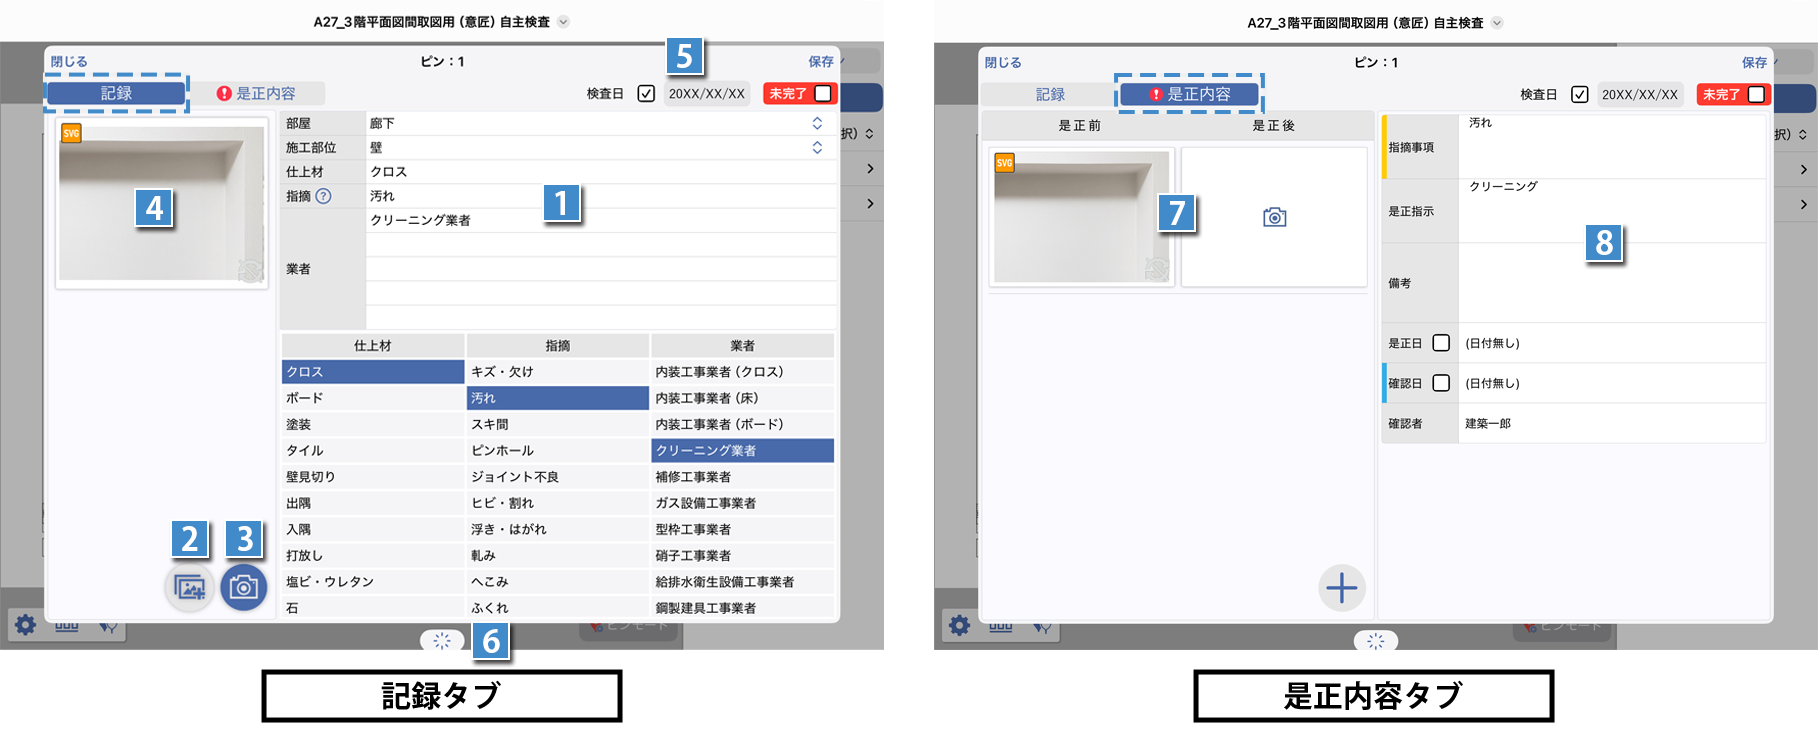Viewport: 1818px width, 734px height.
Task: Tap camera icon in 是正後 photo box
Action: (x=1274, y=217)
